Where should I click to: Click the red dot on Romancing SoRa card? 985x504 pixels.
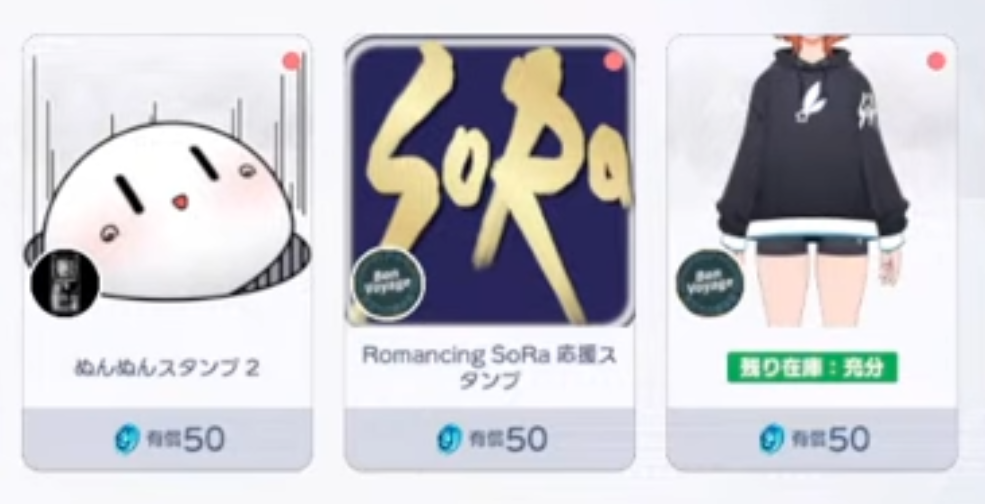[614, 61]
